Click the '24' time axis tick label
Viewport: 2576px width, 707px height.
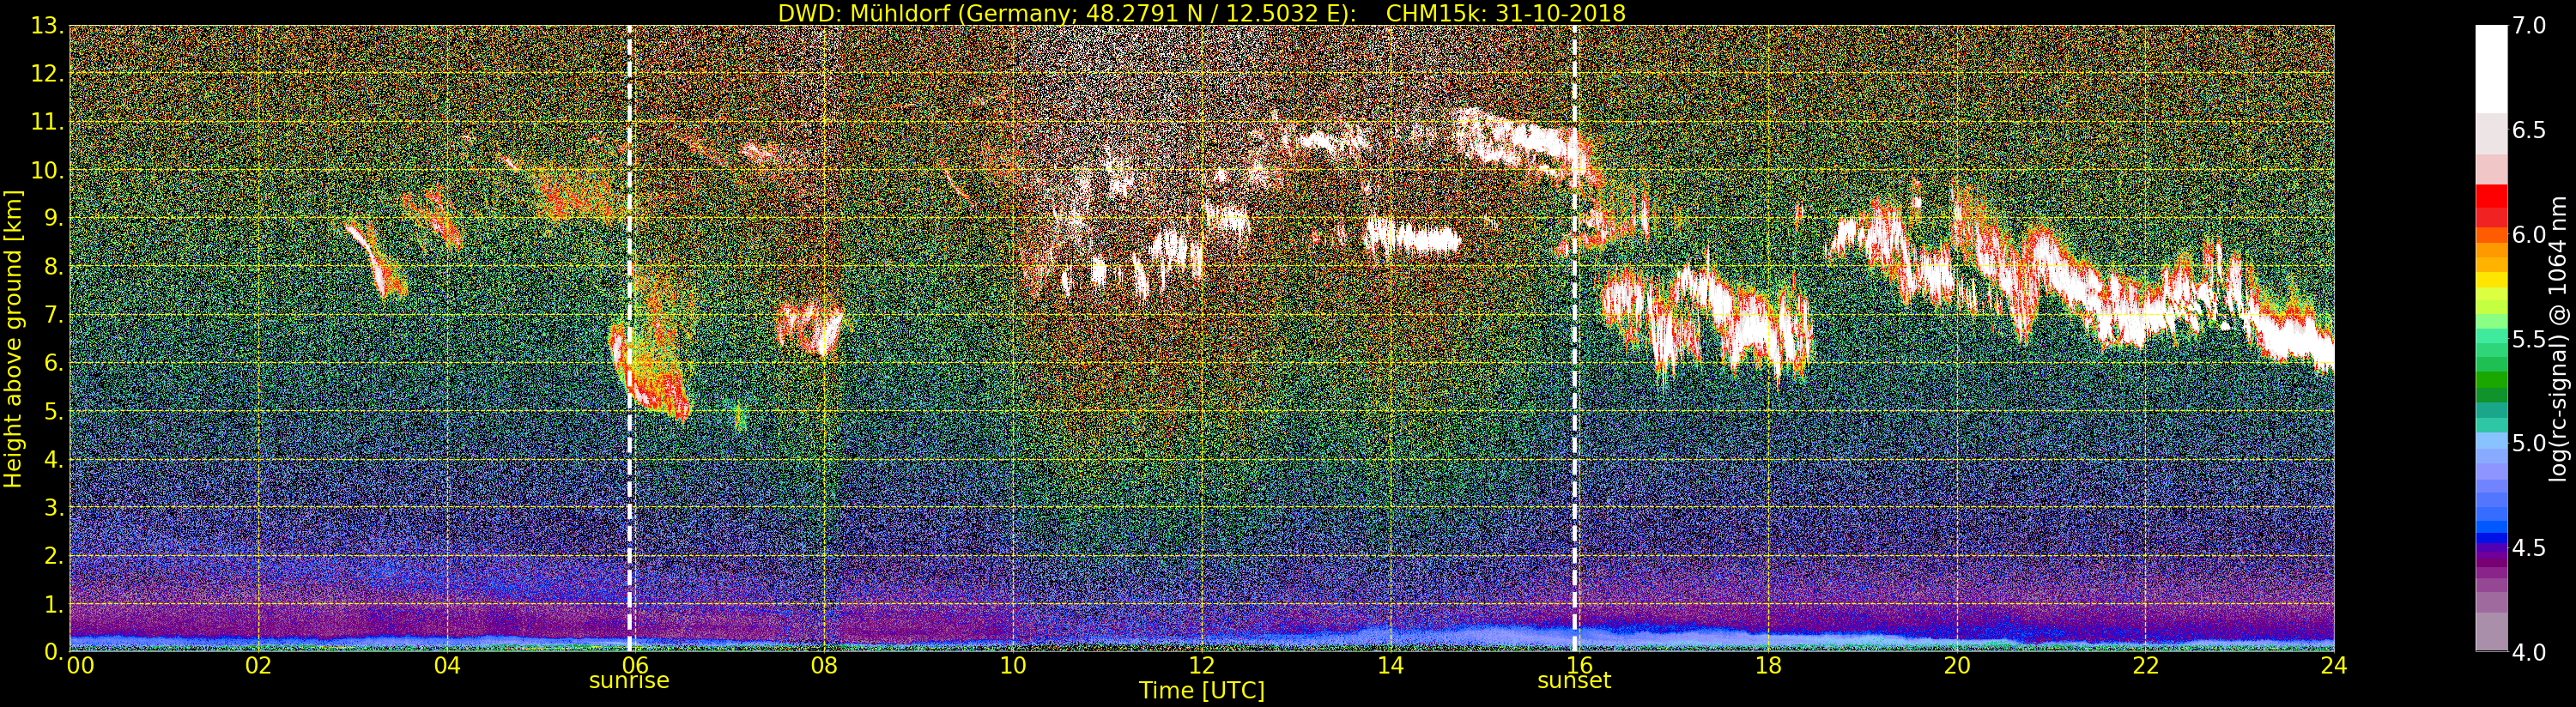pos(2334,665)
